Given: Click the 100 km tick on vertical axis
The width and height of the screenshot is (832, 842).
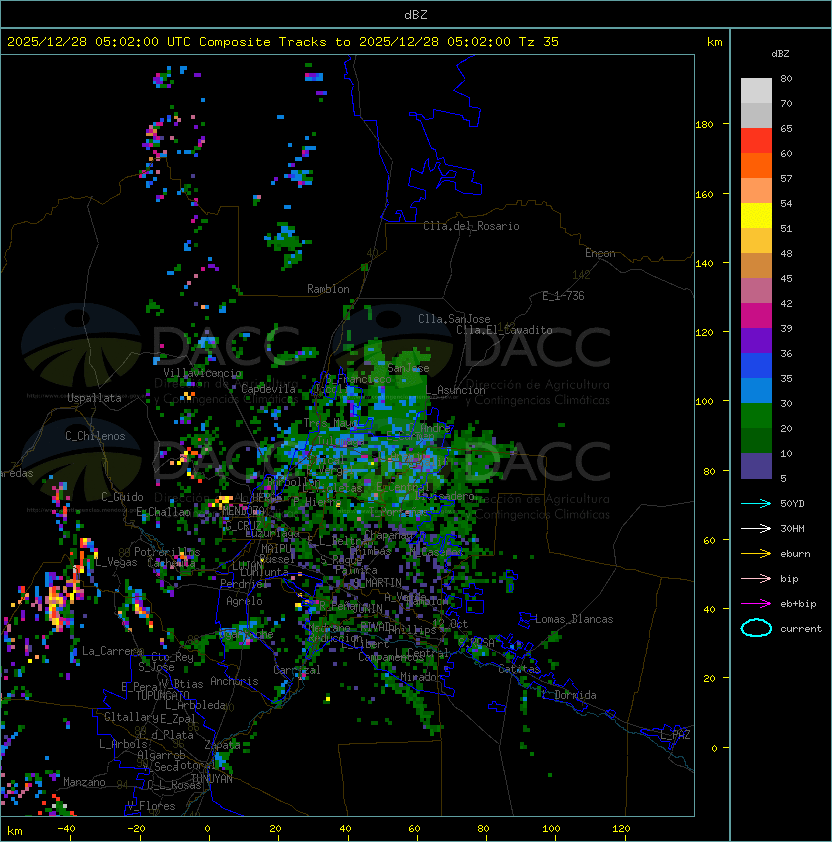Looking at the screenshot, I should (x=704, y=402).
